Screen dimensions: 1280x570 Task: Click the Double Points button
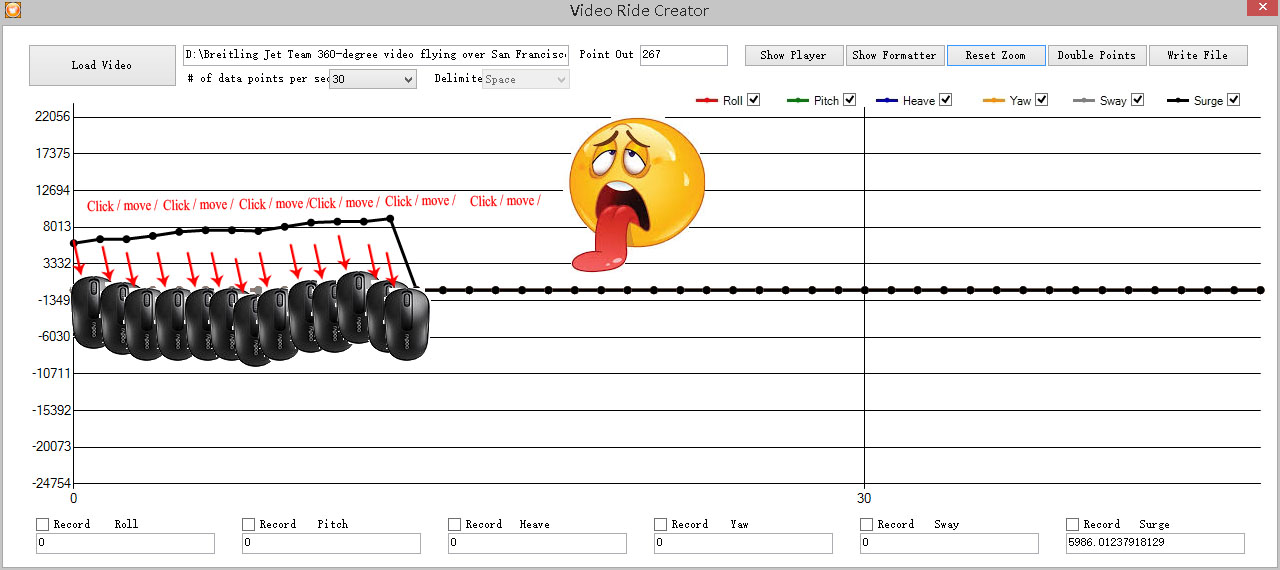[1097, 55]
